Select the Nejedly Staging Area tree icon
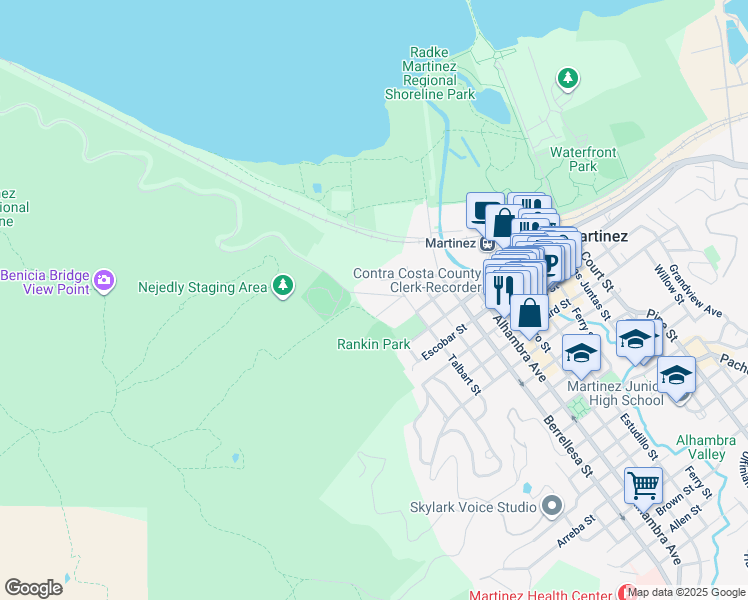 (283, 287)
